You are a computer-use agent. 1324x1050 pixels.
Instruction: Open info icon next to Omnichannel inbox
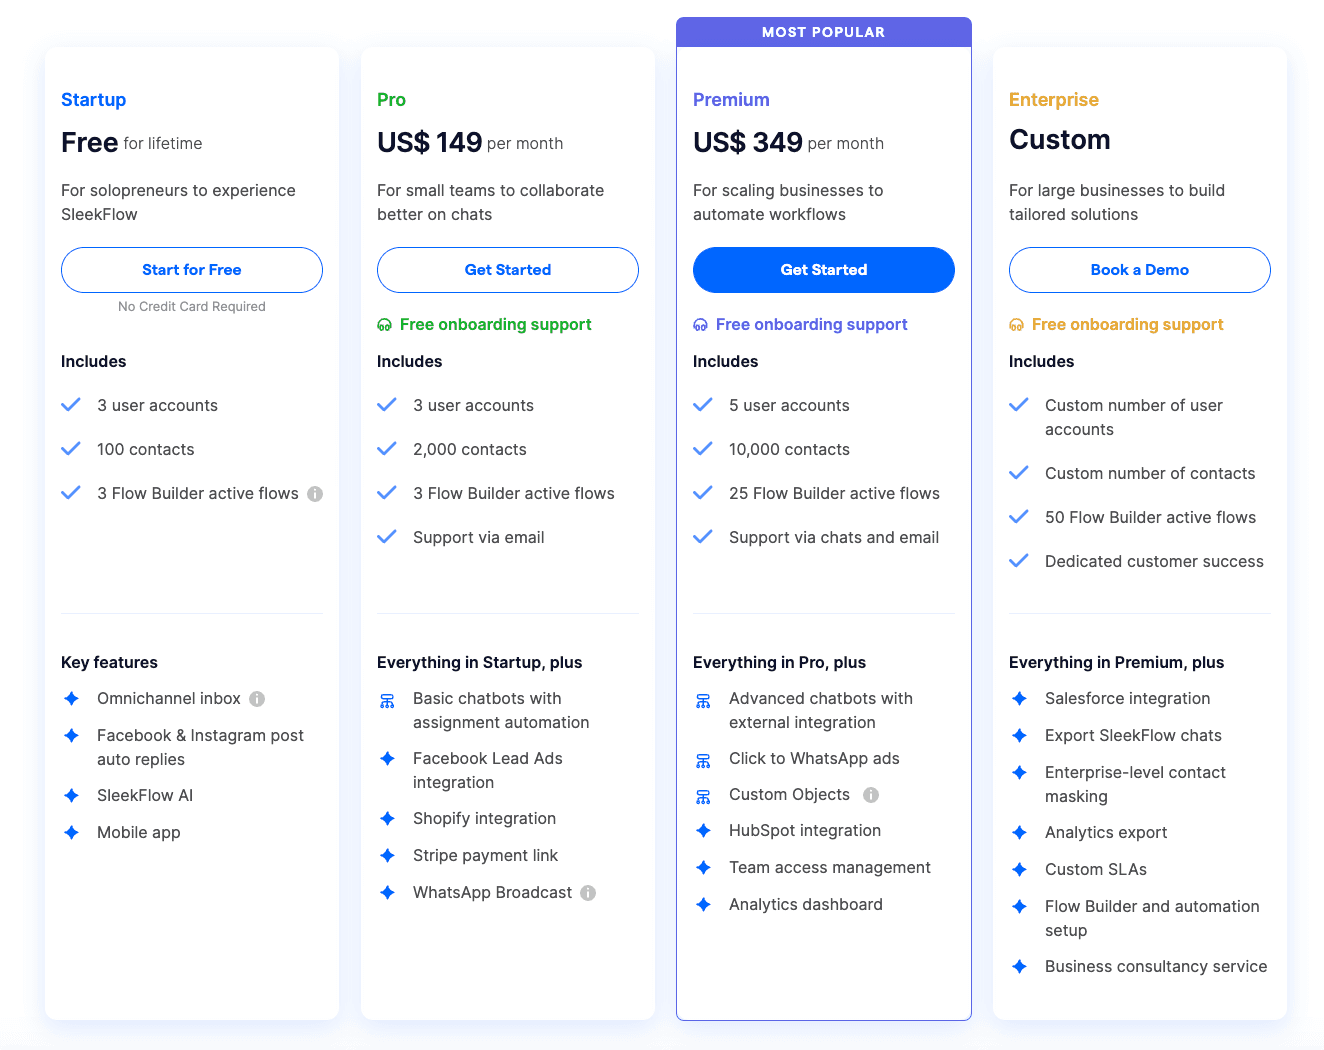pos(257,699)
